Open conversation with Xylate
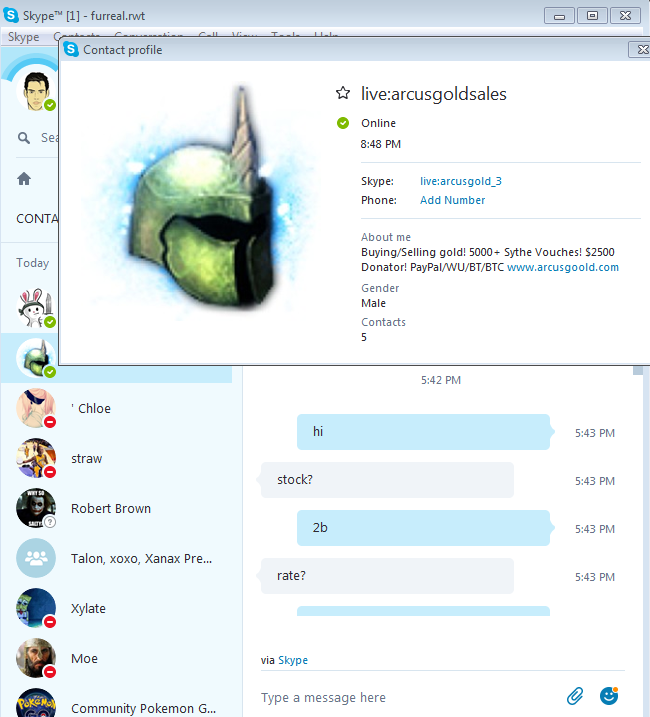 point(116,608)
